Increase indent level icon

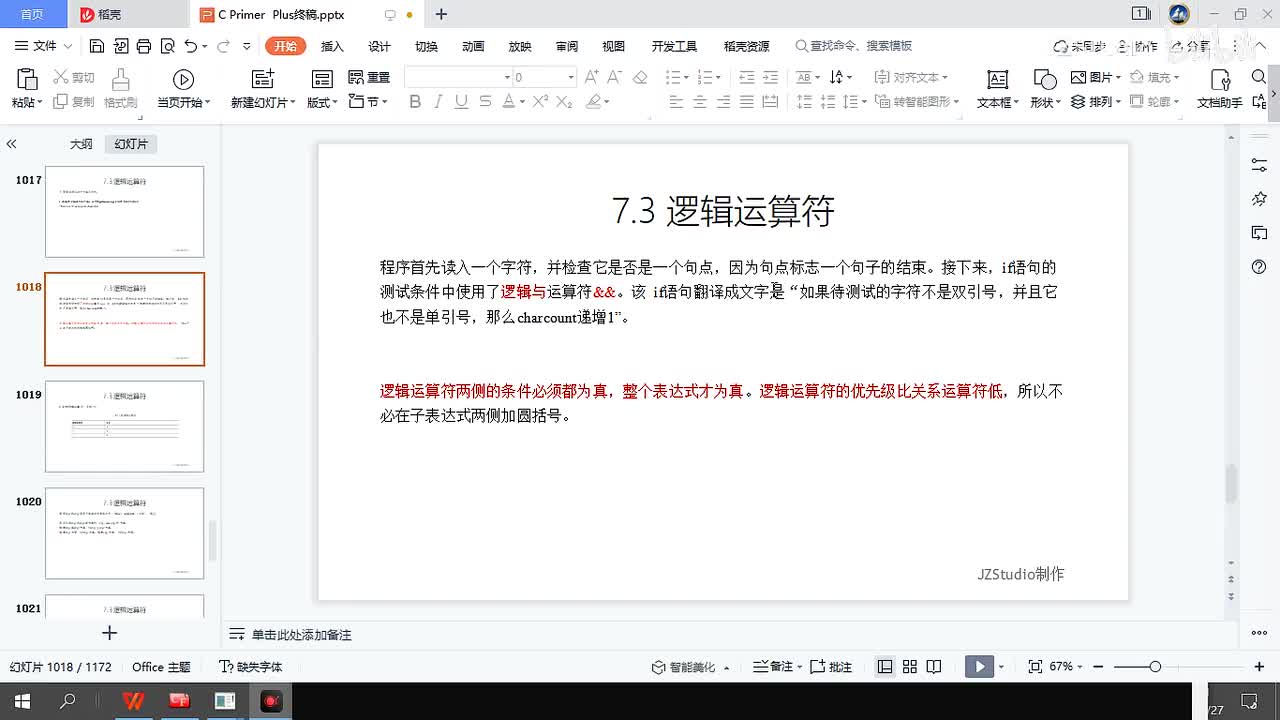(x=770, y=77)
